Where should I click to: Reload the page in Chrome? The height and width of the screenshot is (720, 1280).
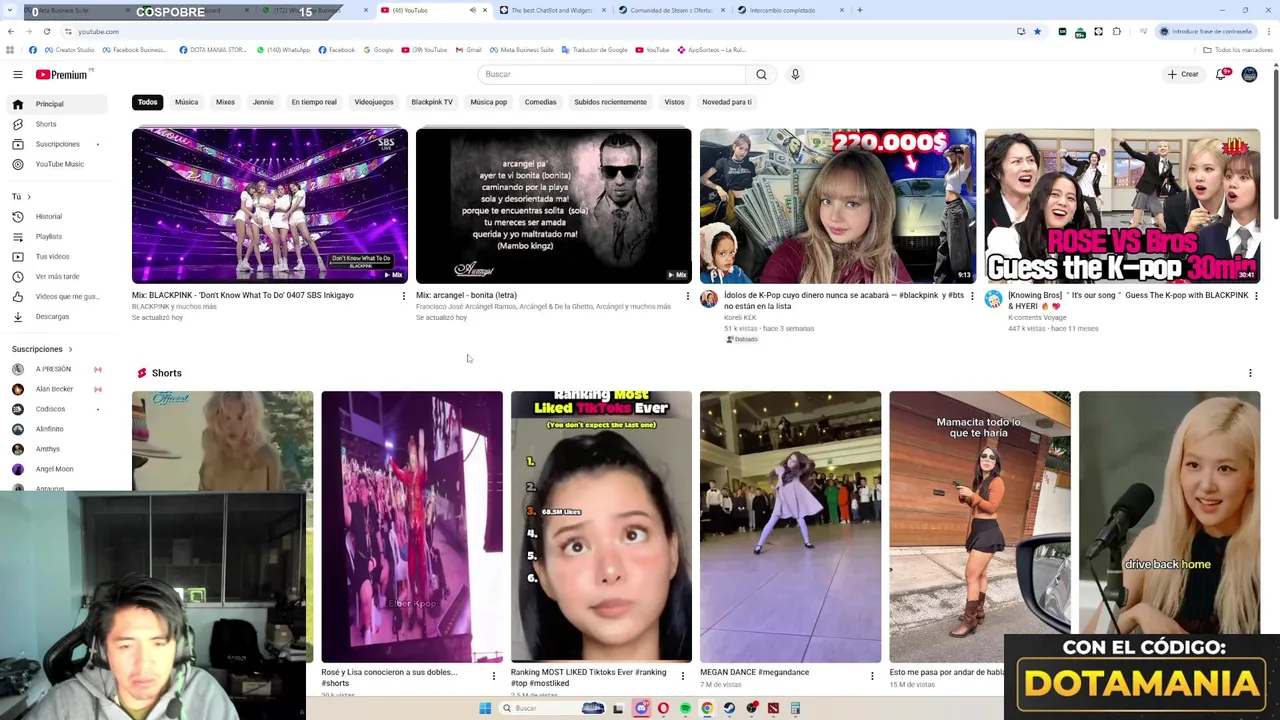coord(47,31)
